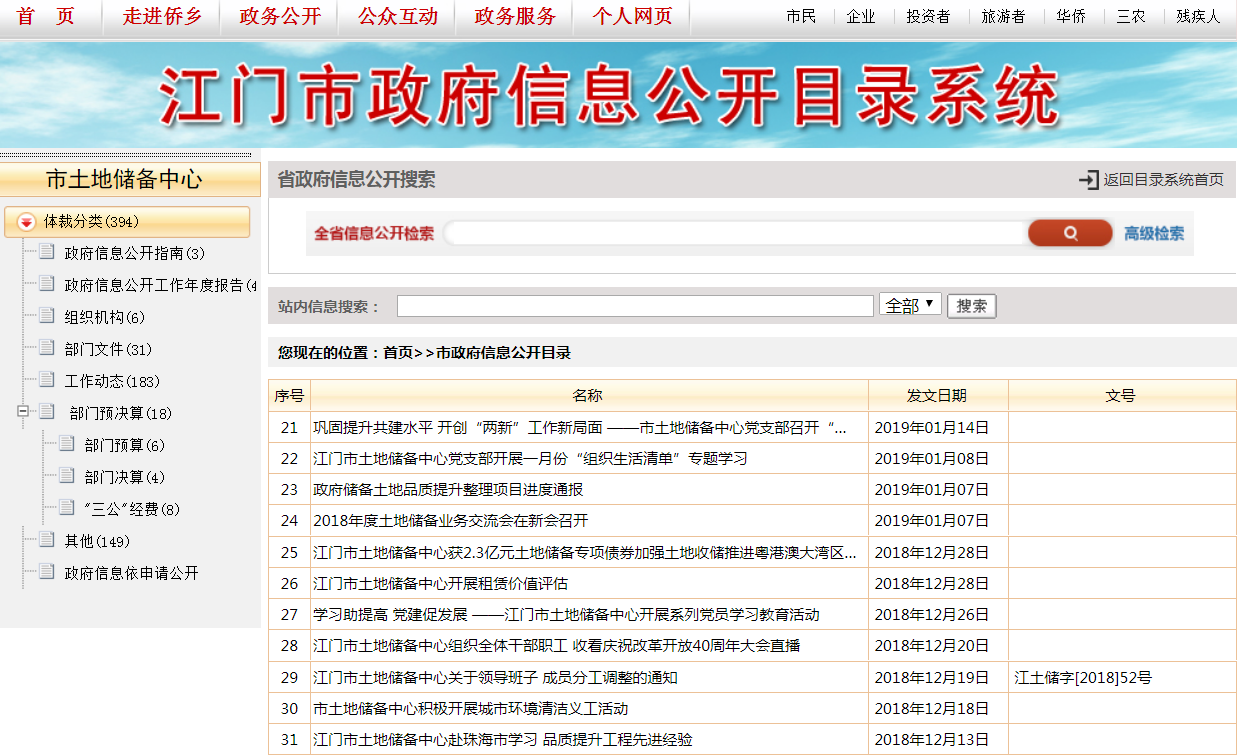This screenshot has height=755, width=1237.
Task: Click the red magnifier search button
Action: pos(1069,233)
